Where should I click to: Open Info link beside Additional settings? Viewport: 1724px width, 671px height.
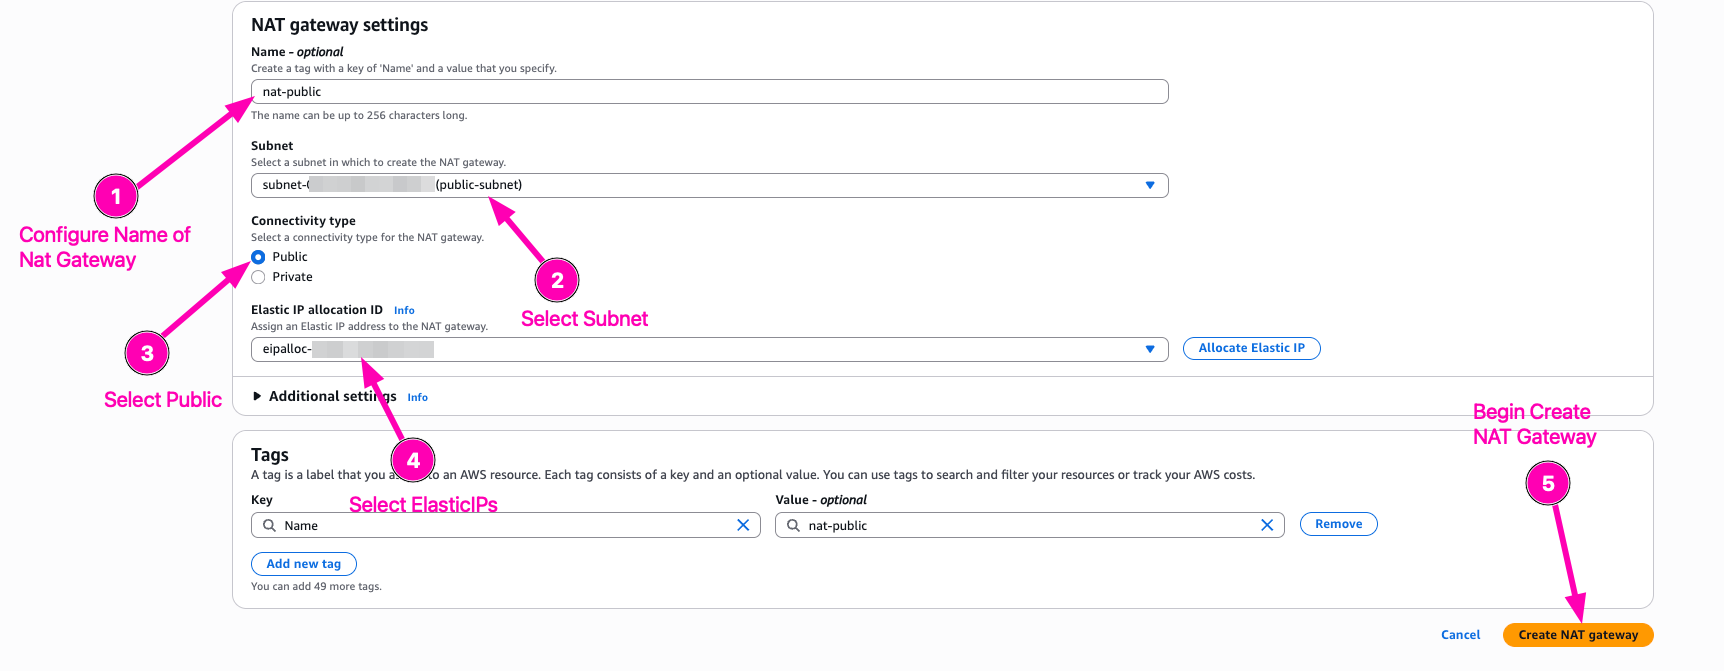417,397
